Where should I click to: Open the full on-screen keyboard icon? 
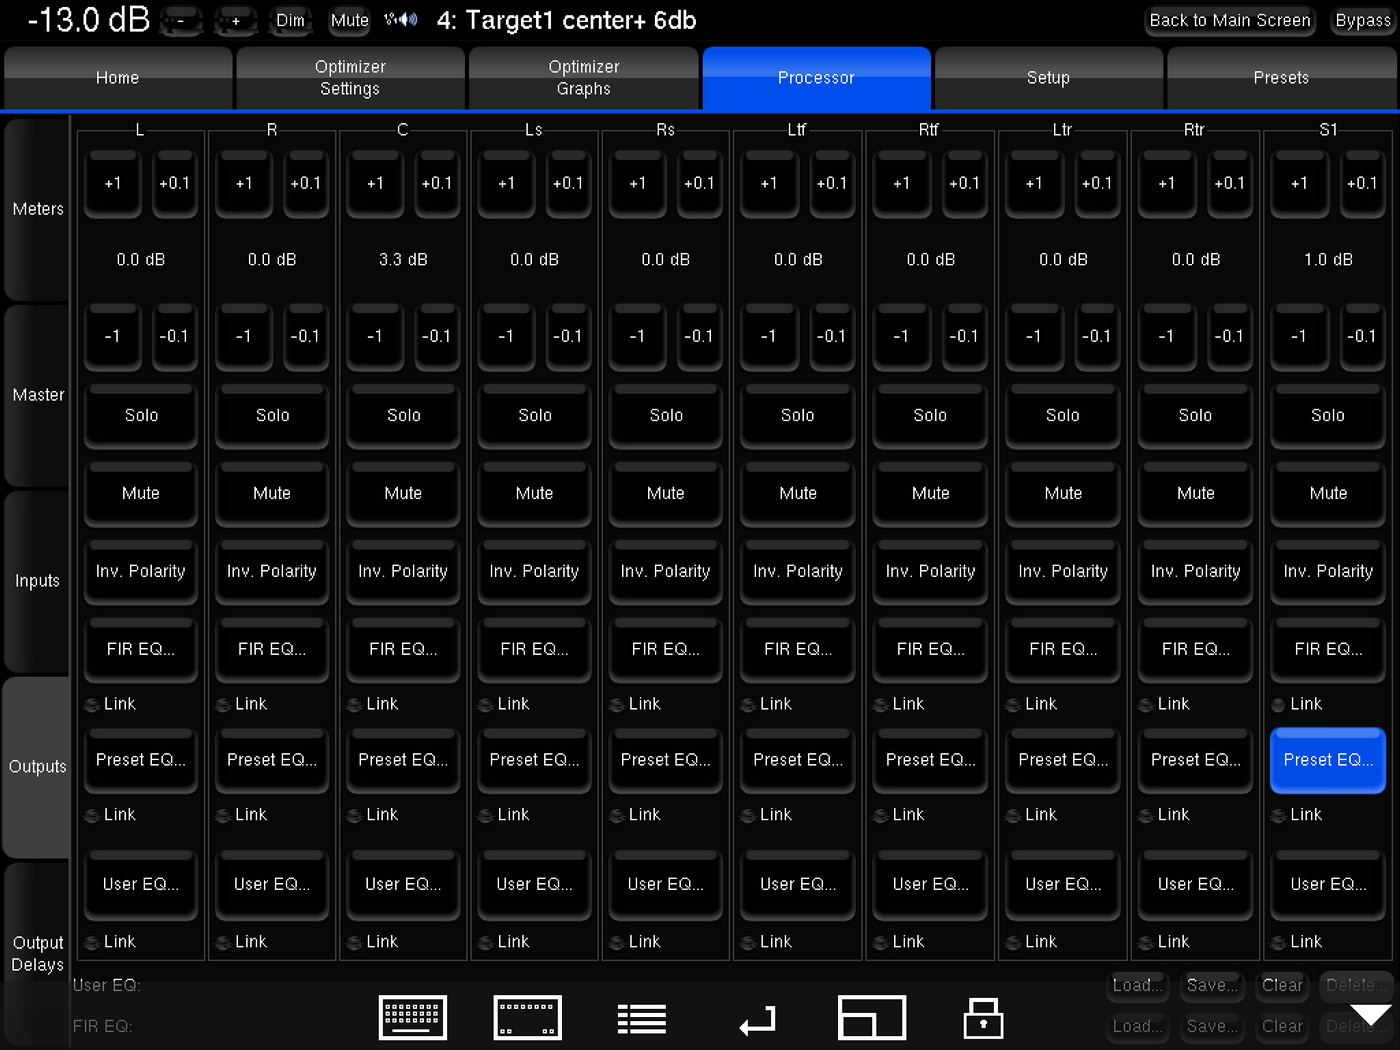pos(412,1018)
